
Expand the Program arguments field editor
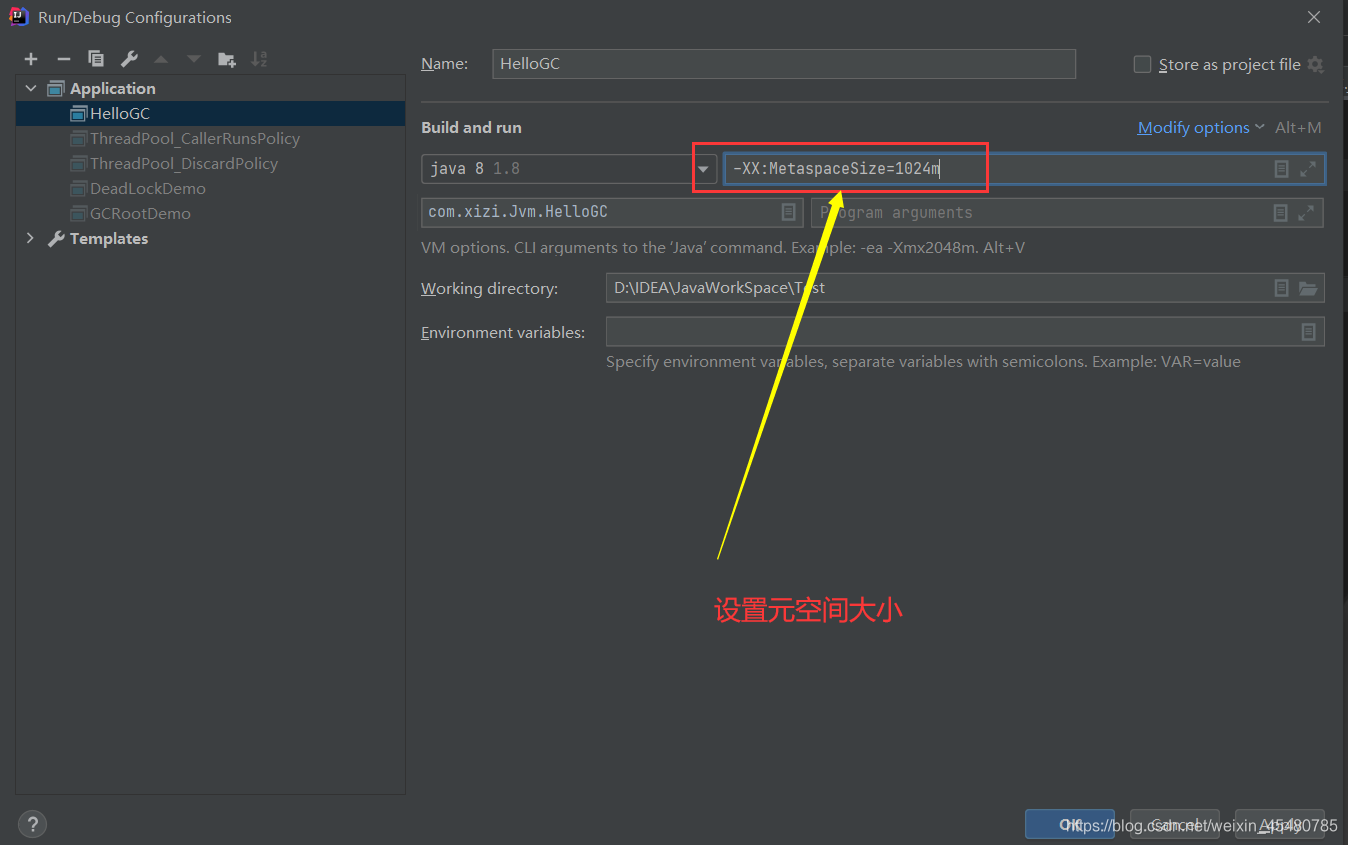1306,213
